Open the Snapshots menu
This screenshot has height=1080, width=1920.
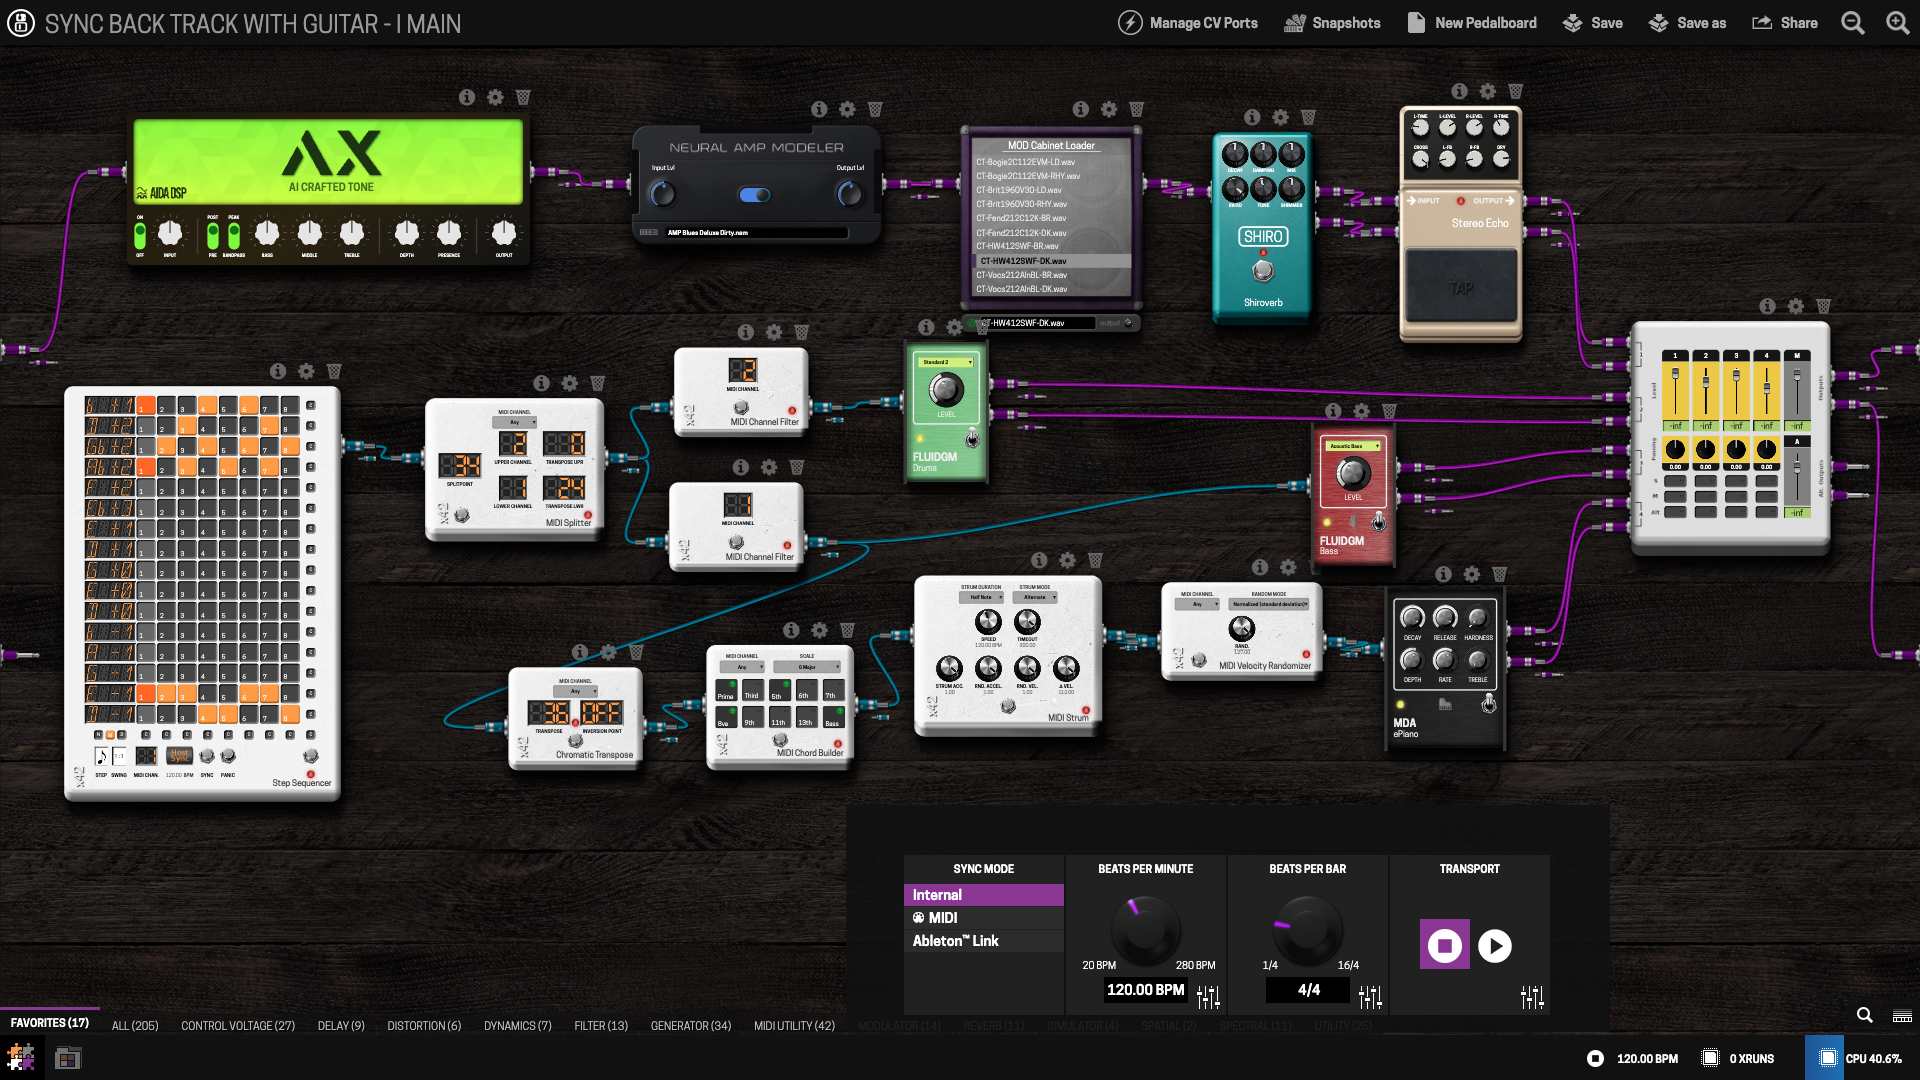tap(1332, 23)
